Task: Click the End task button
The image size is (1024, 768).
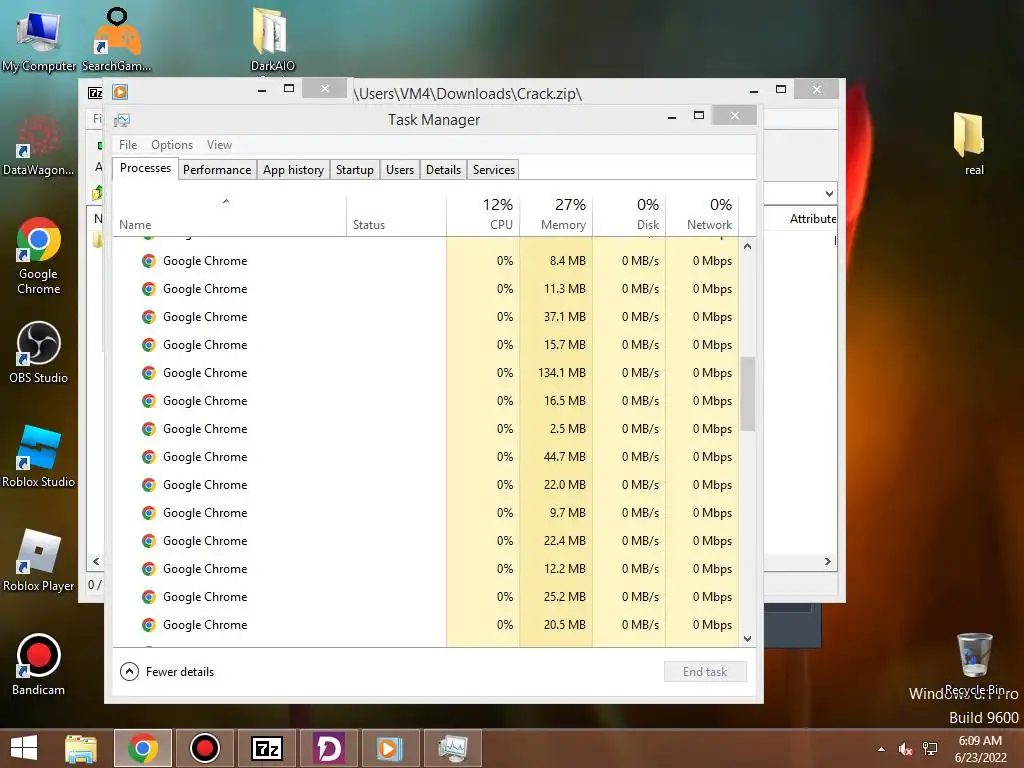Action: coord(705,672)
